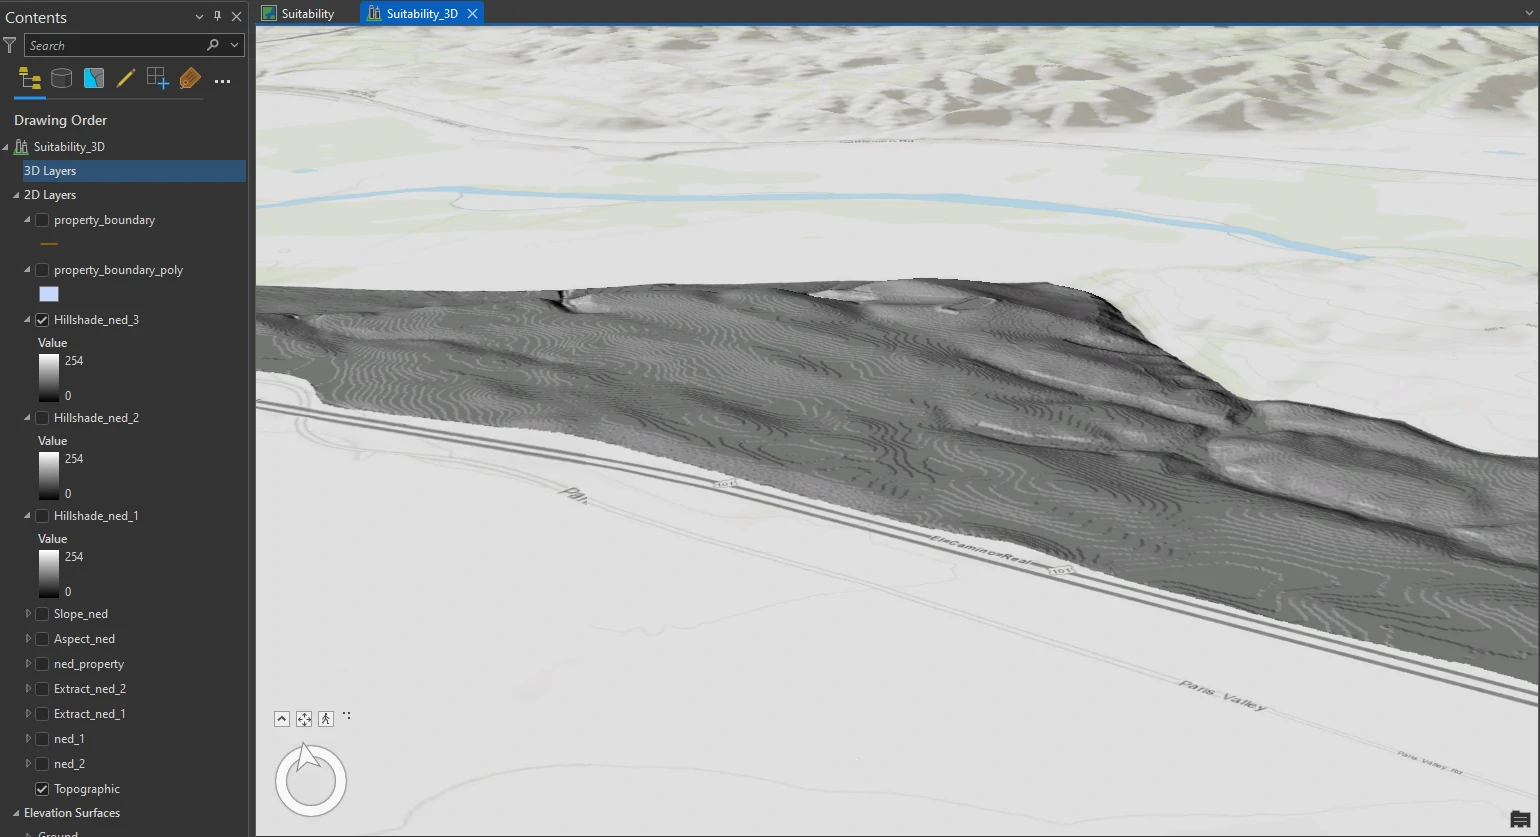Show full navigator control button

click(282, 719)
